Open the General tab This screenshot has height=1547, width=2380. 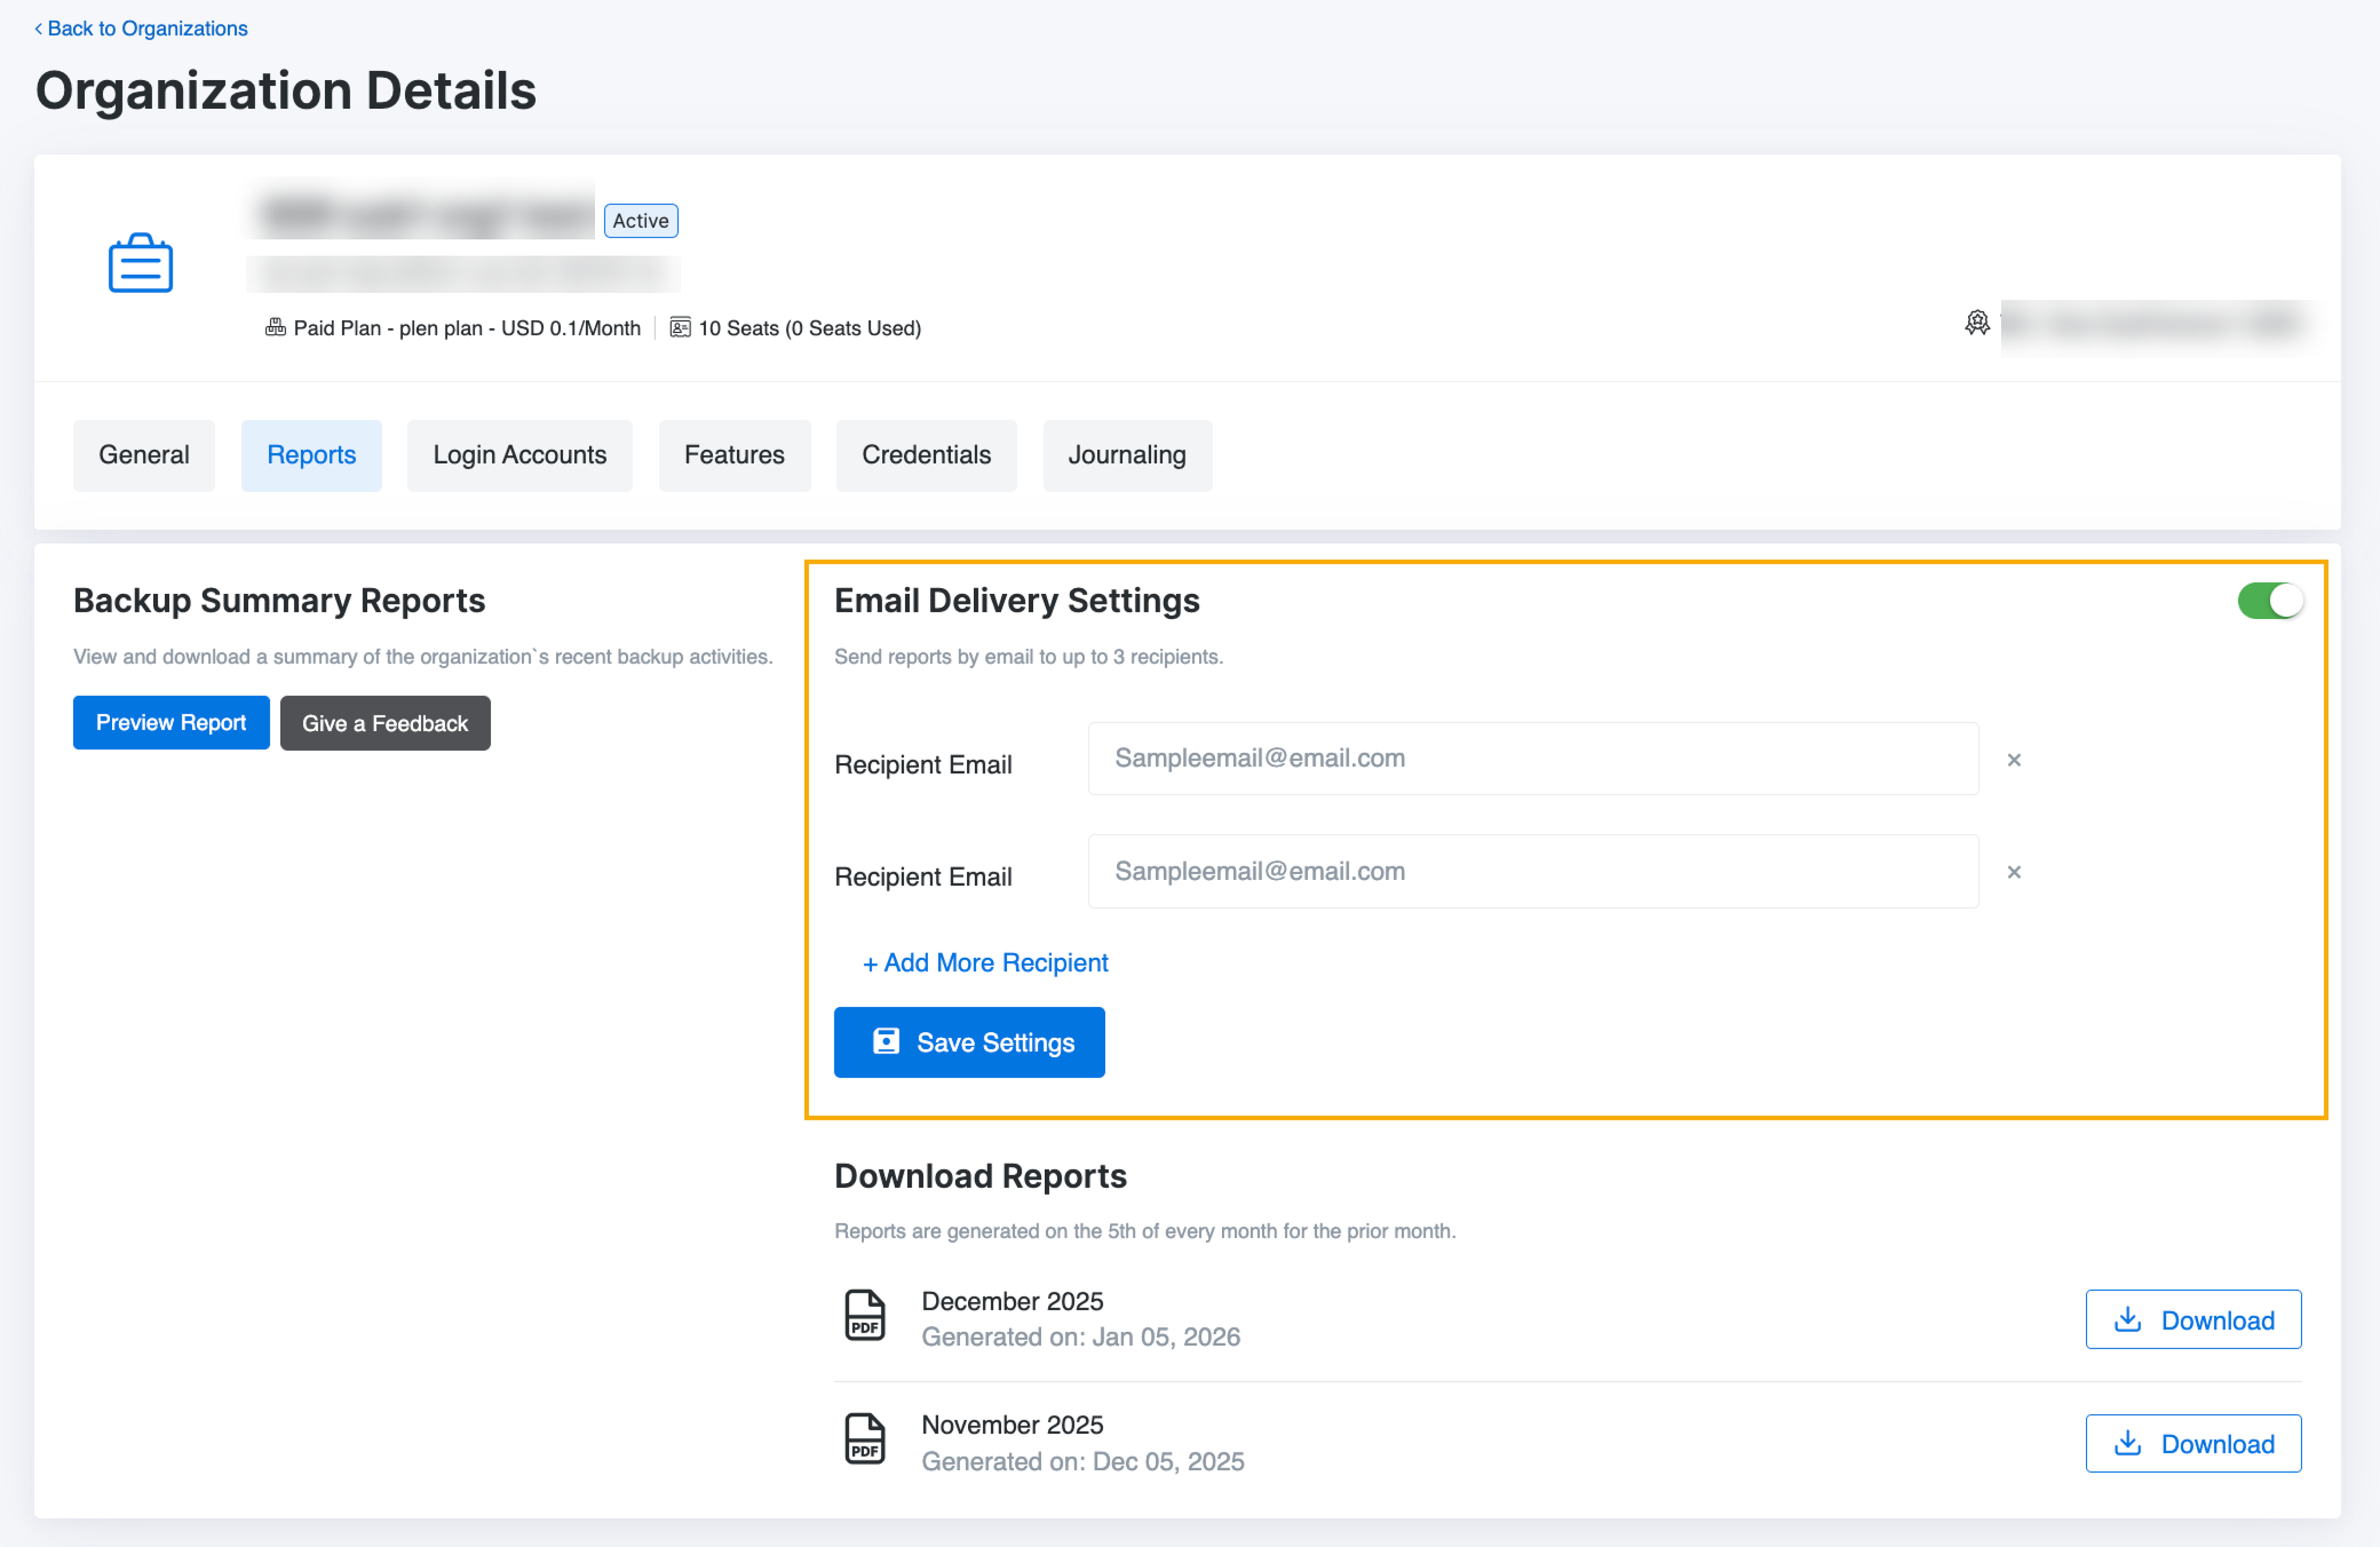[144, 455]
